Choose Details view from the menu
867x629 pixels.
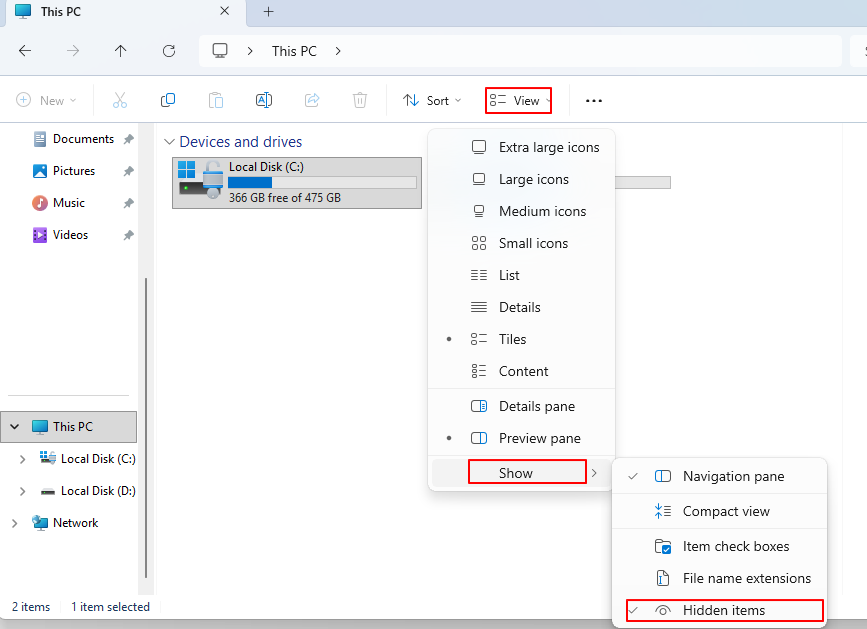tap(519, 307)
